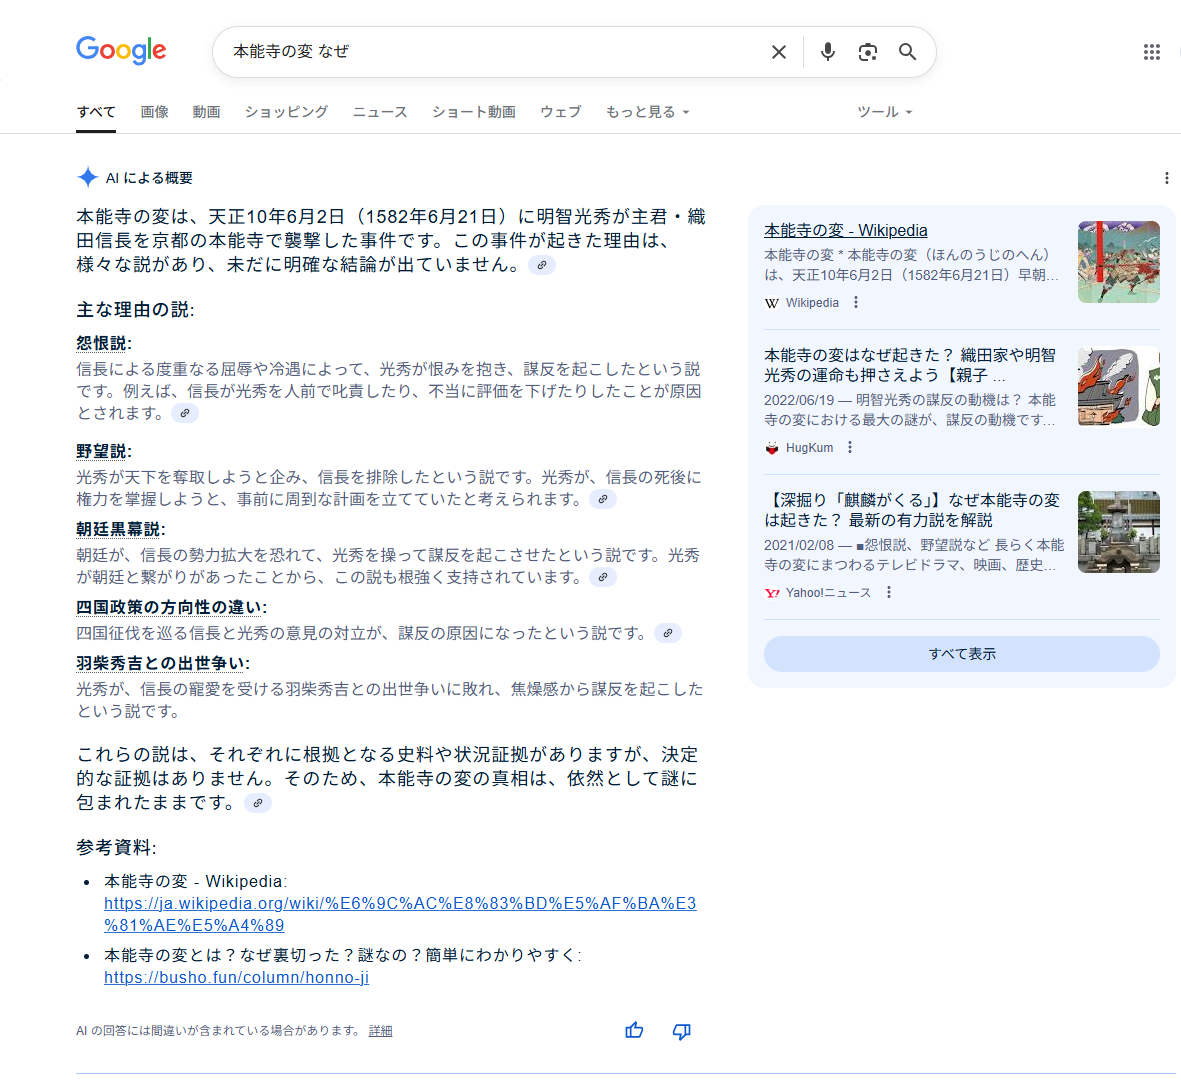The image size is (1181, 1080).
Task: Click the AI overview sparkle icon
Action: click(87, 178)
